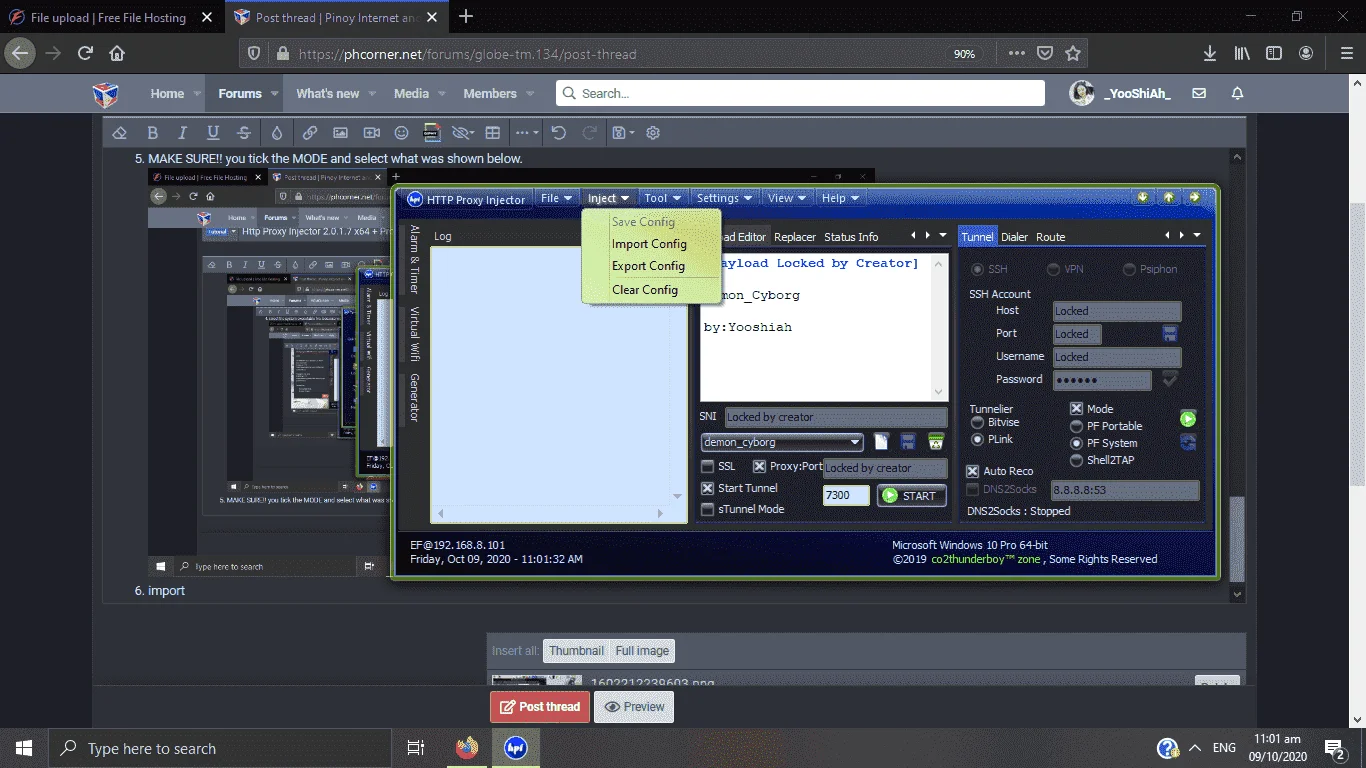Open the forum inbox envelope icon

[1199, 93]
